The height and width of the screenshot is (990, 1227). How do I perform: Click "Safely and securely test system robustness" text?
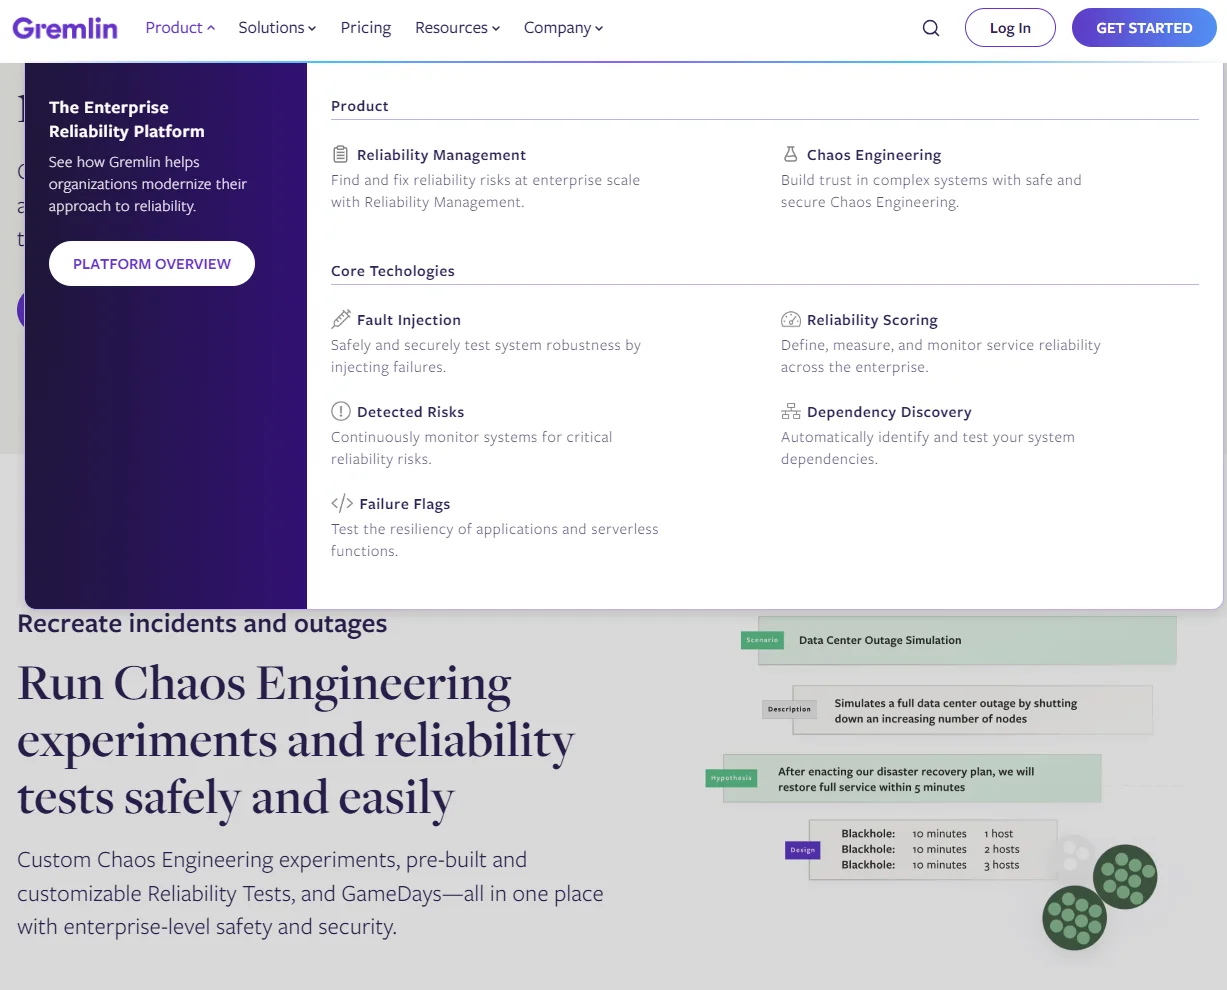486,356
